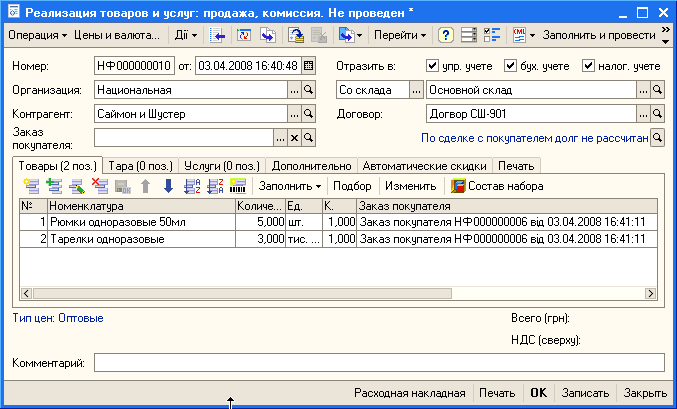Open the Заполнить dropdown in goods toolbar

(290, 186)
